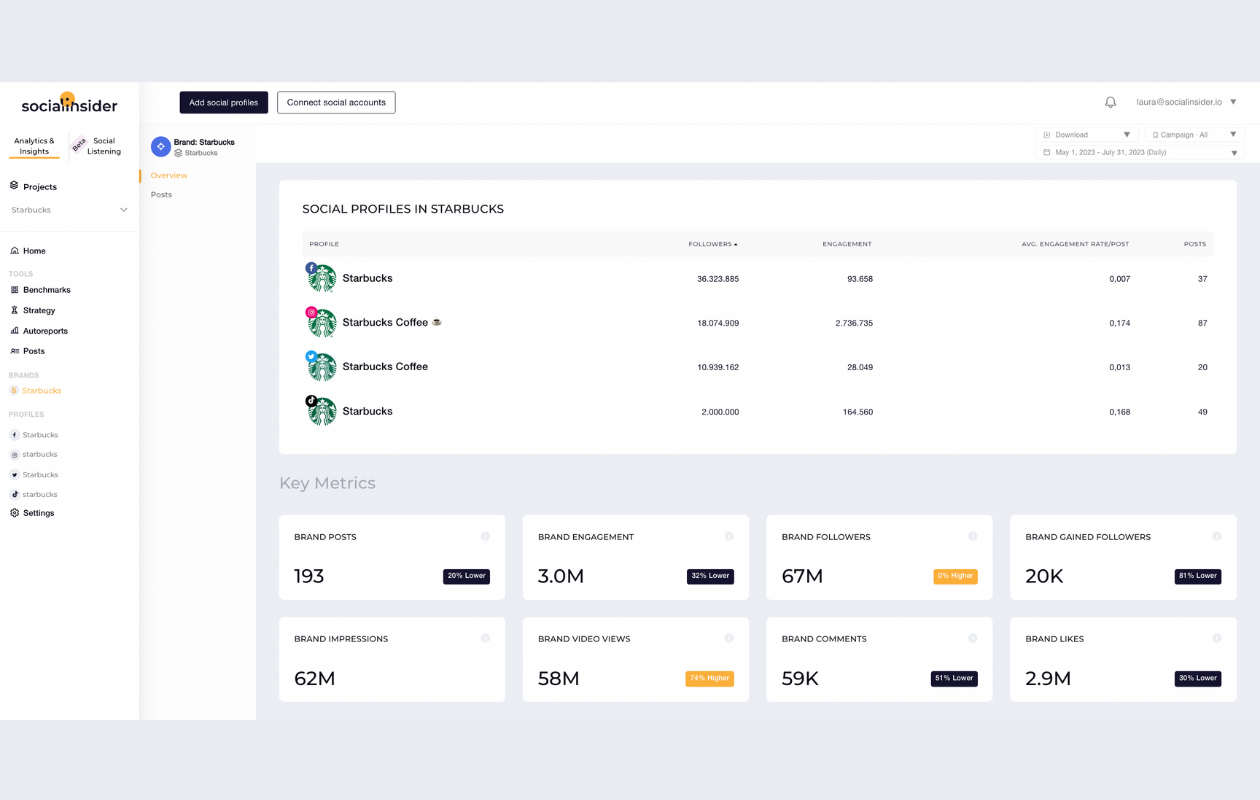Click the 30% Lower badge
This screenshot has height=800, width=1260.
[x=1198, y=678]
